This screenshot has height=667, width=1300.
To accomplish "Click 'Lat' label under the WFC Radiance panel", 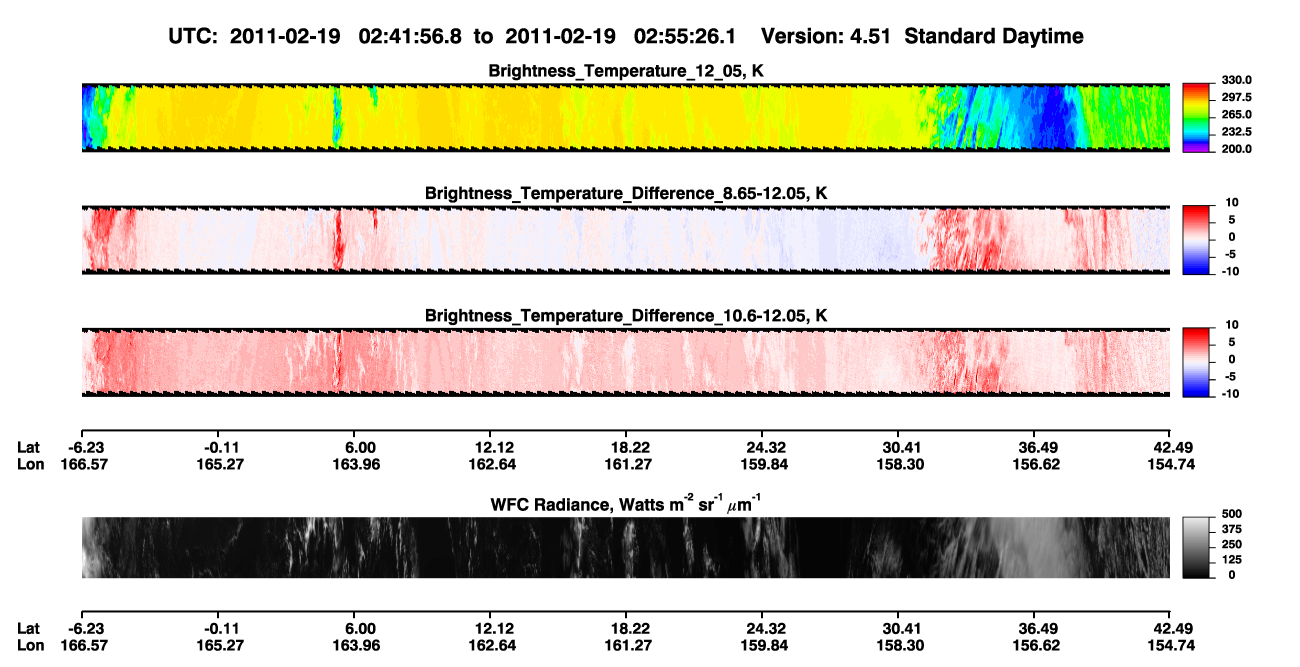I will pyautogui.click(x=28, y=629).
